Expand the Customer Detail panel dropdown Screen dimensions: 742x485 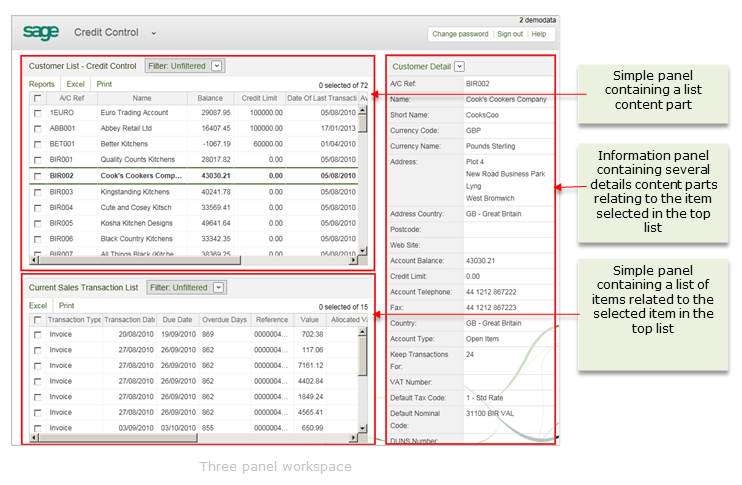pos(459,66)
